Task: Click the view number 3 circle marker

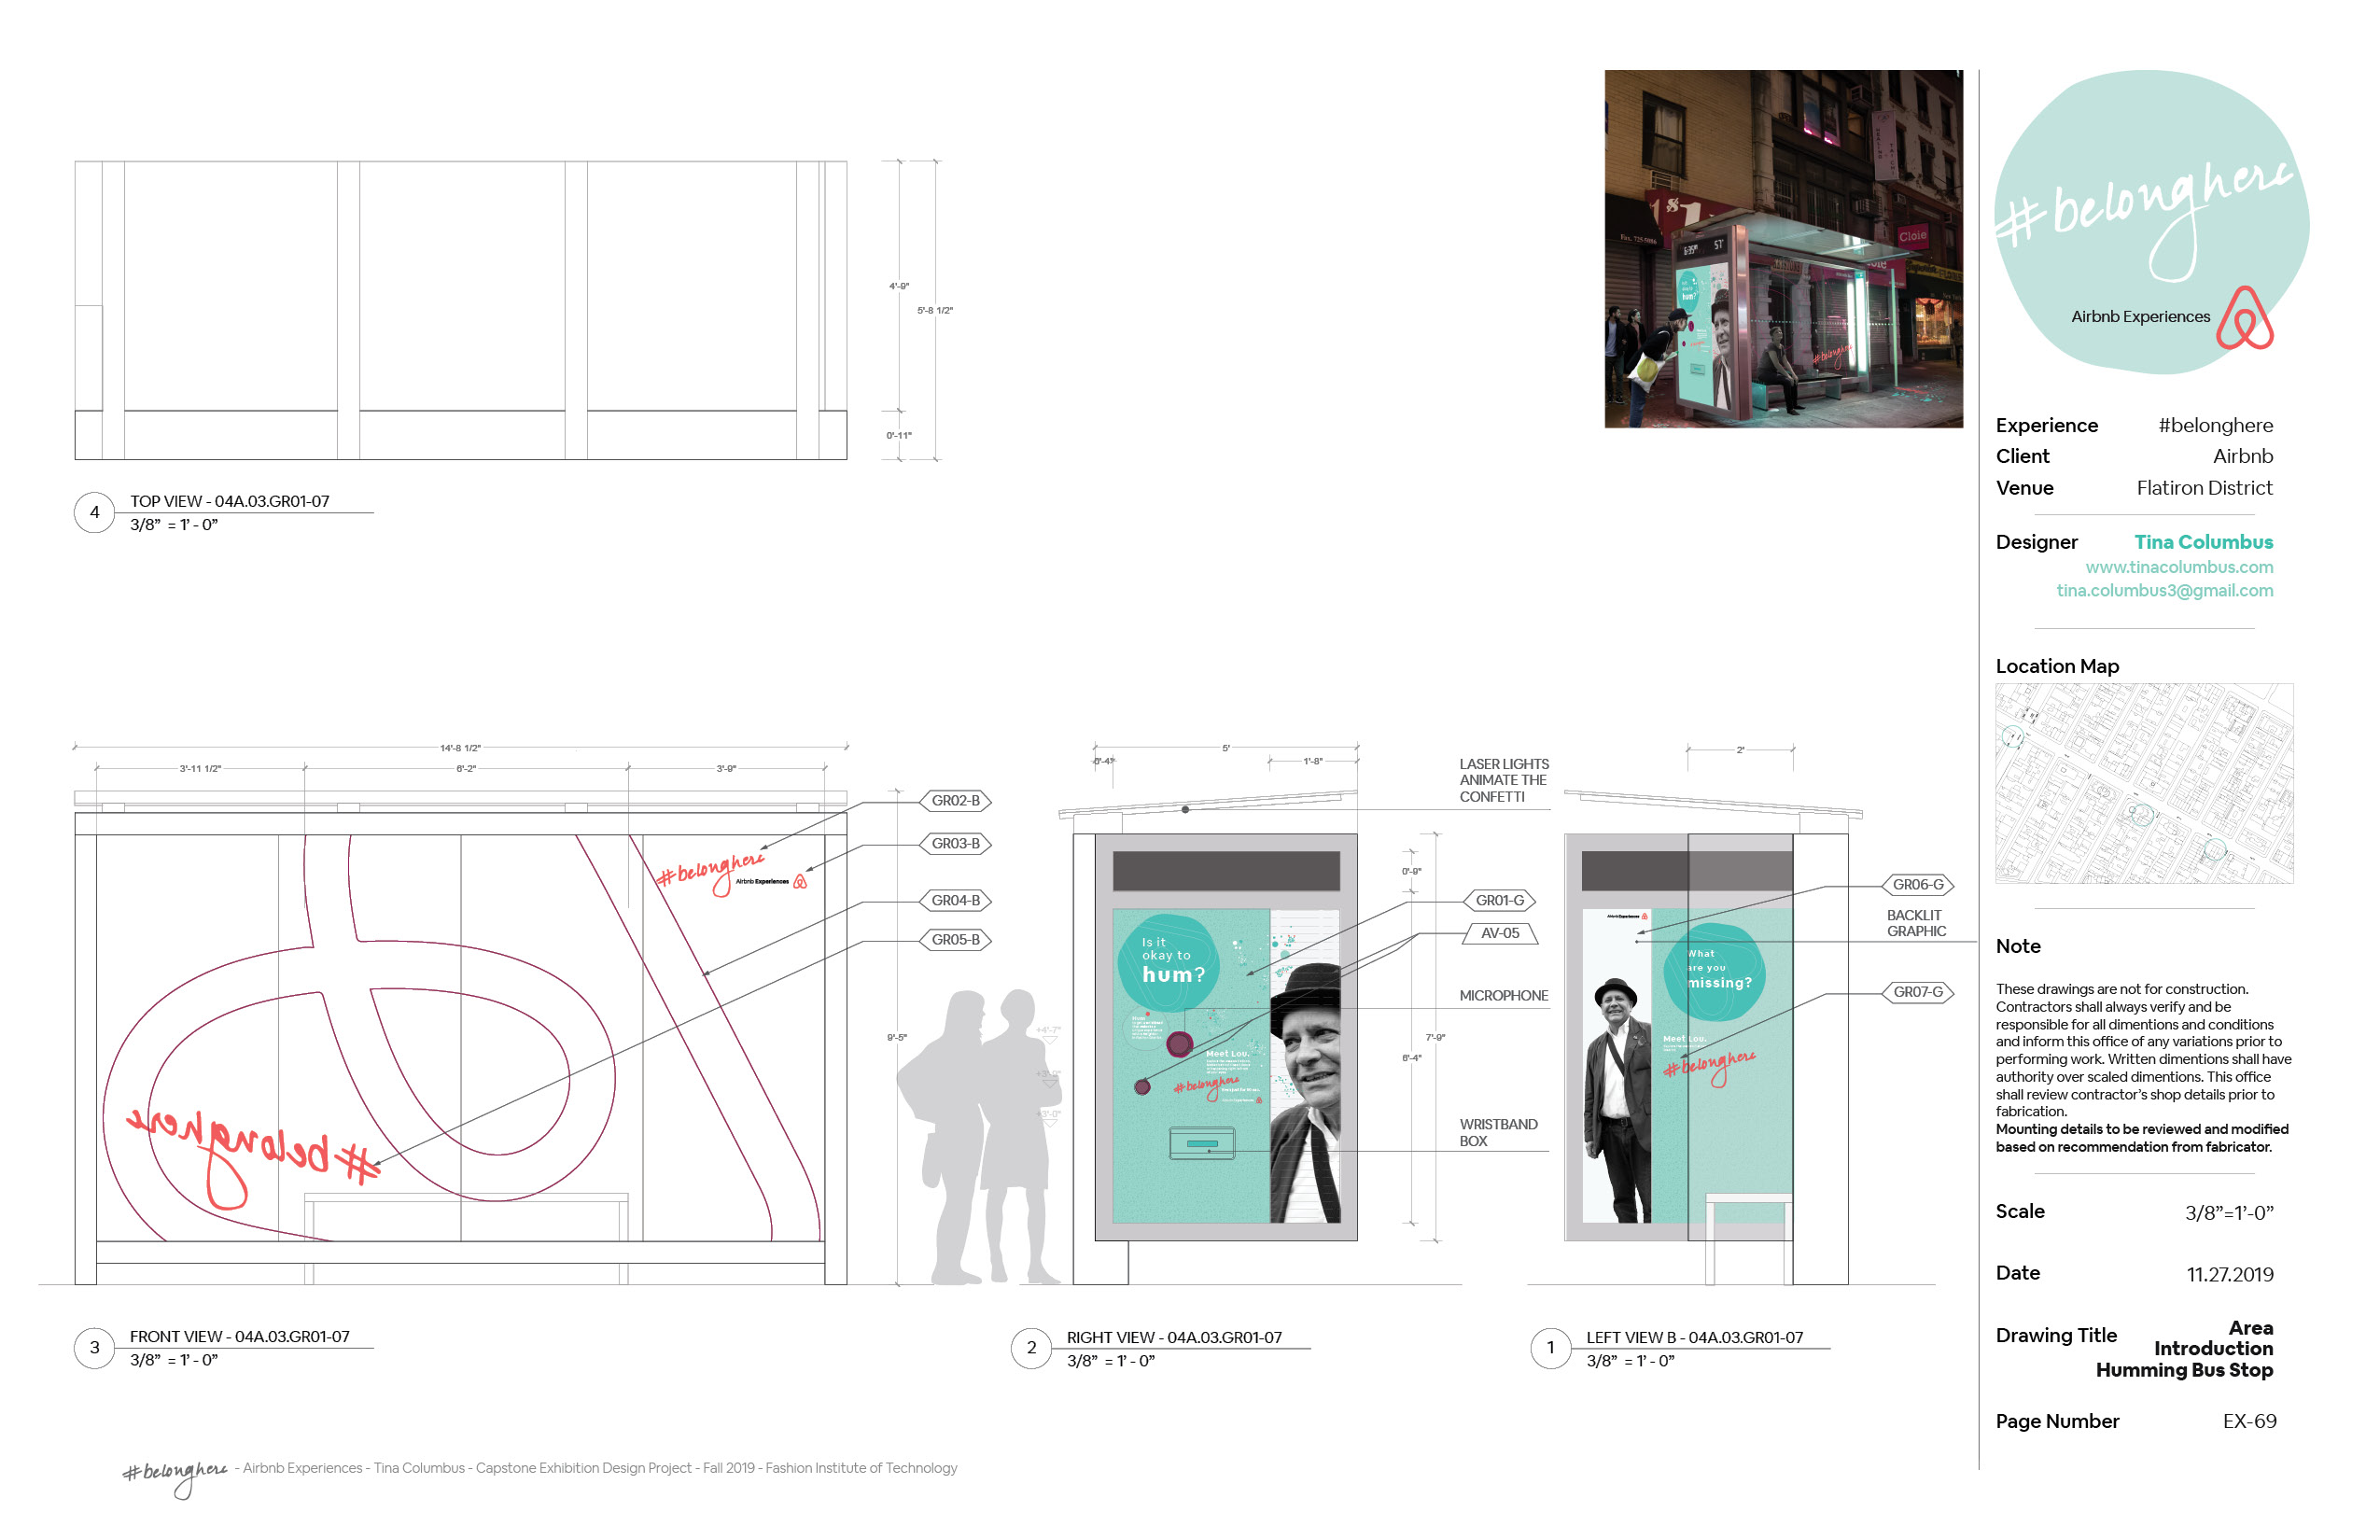Action: point(94,1348)
